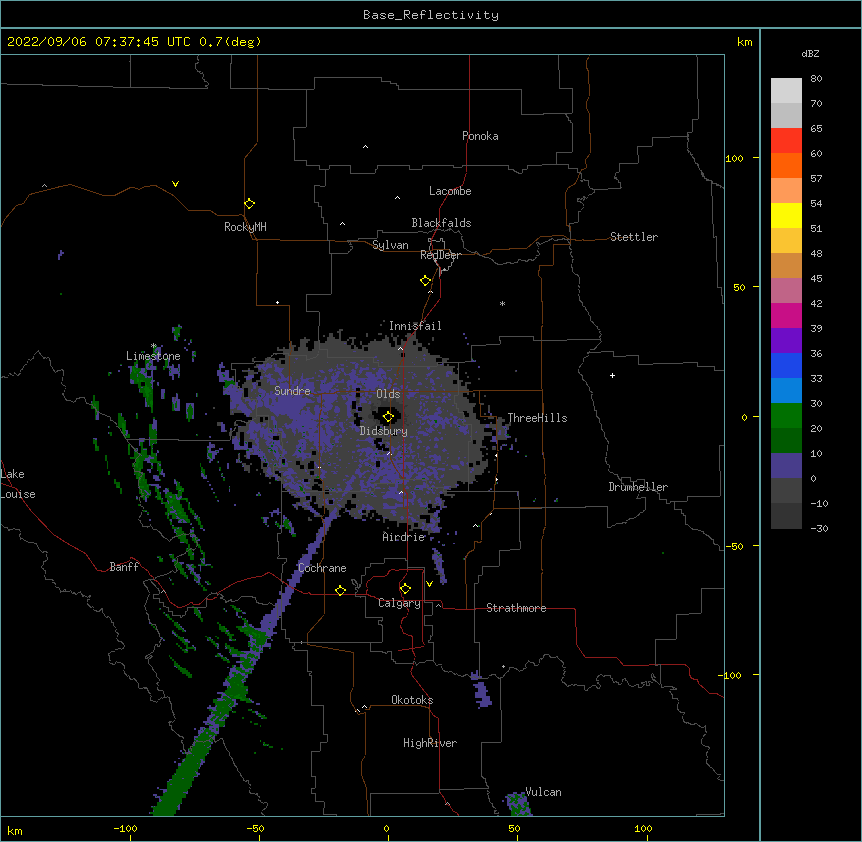
Task: Click the Blackfalds city label
Action: click(x=441, y=223)
